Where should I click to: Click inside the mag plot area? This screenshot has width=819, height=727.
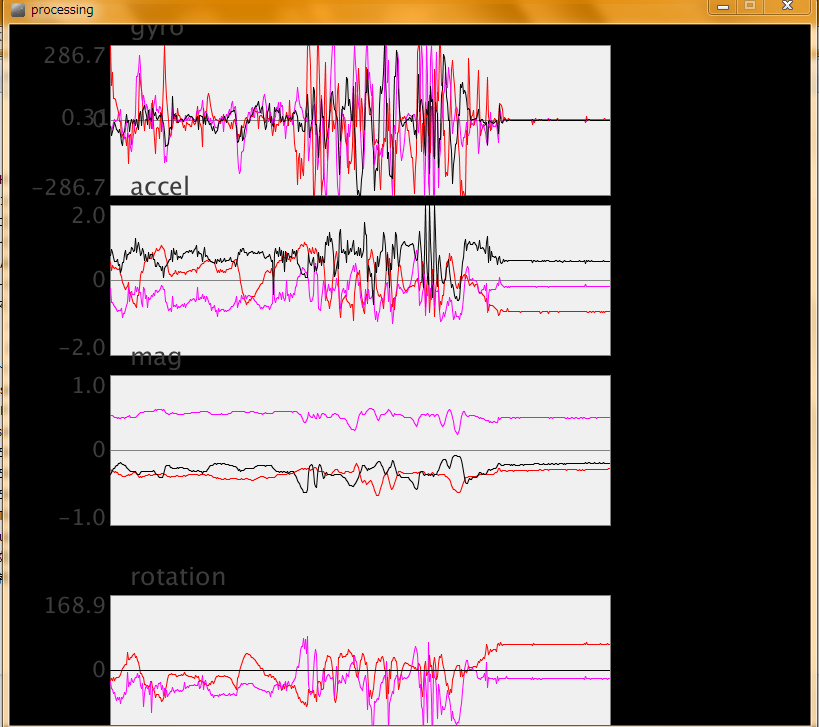[360, 450]
